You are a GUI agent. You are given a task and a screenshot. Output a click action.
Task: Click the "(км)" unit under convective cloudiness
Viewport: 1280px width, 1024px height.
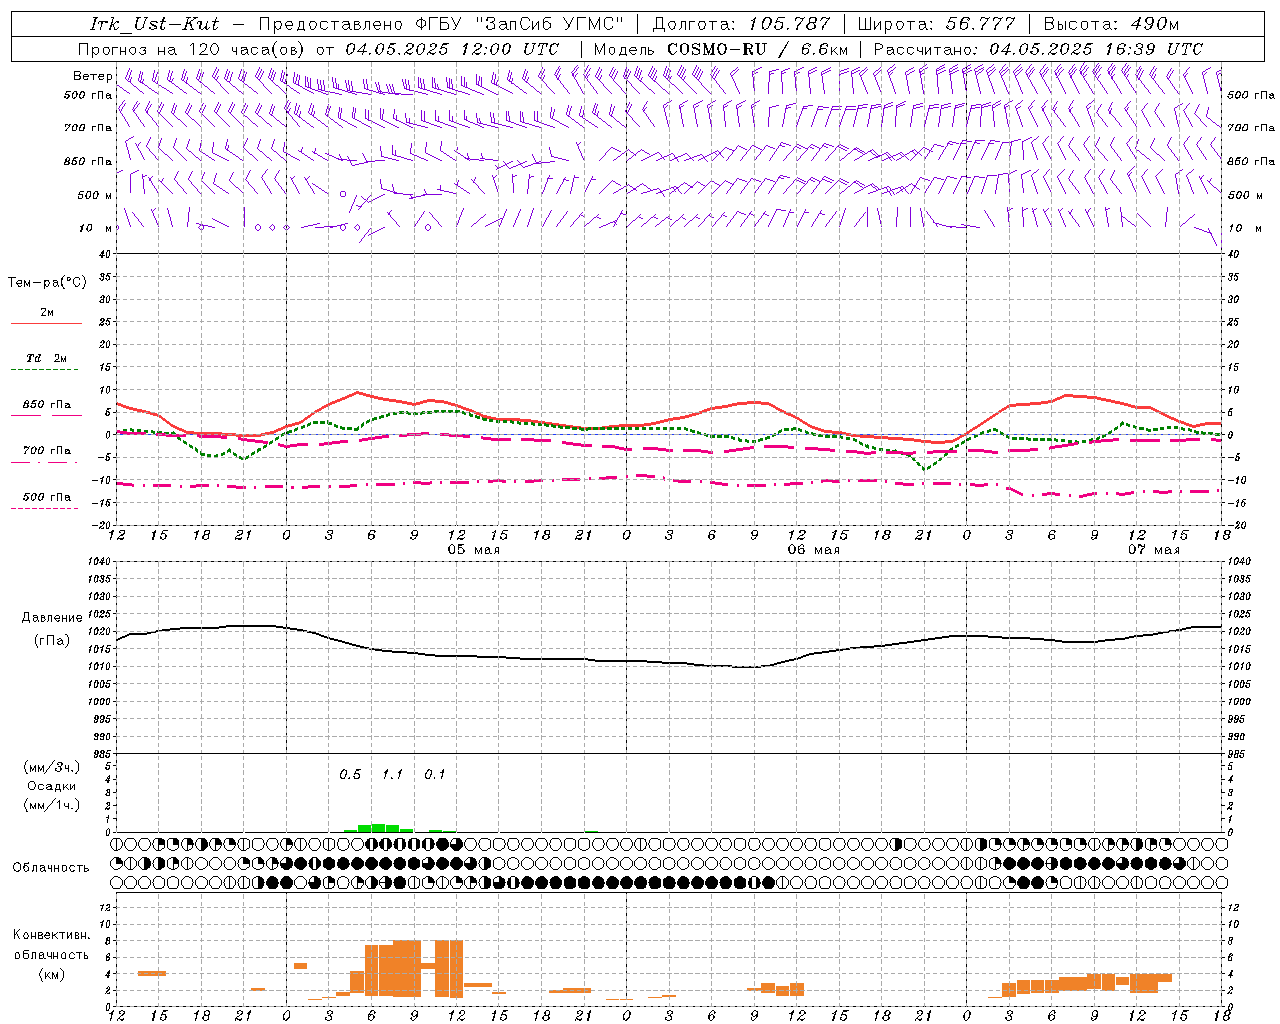(x=51, y=974)
